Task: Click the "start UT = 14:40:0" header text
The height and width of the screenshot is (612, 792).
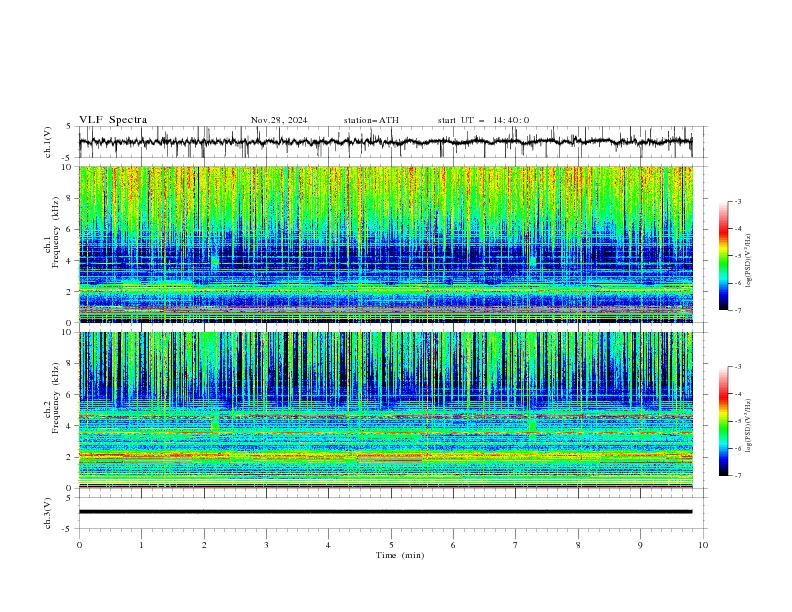Action: pos(483,120)
